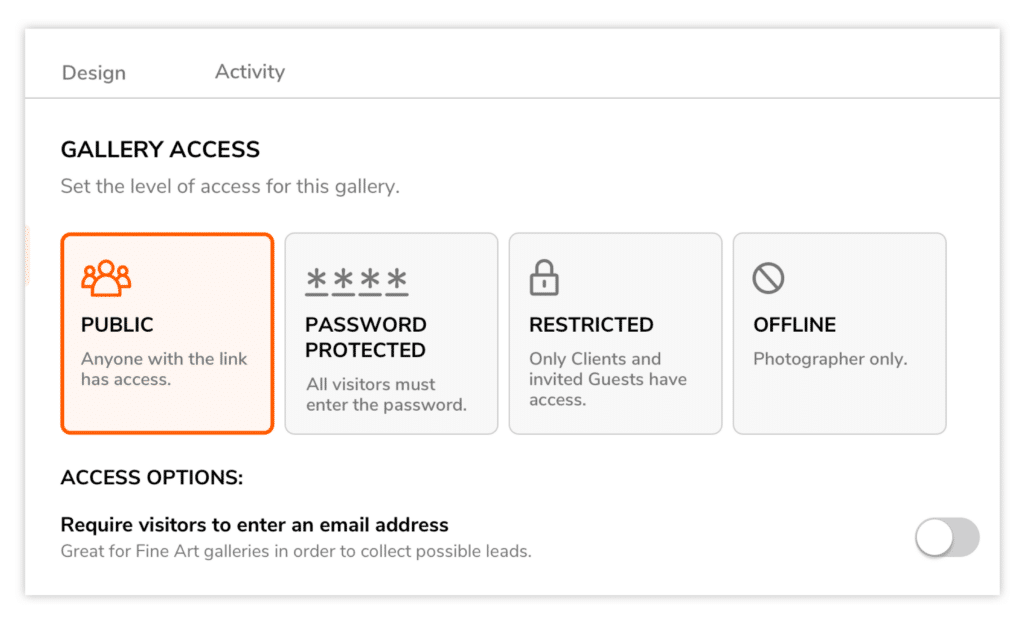Choose Password Protected gallery access
The height and width of the screenshot is (623, 1024).
[391, 333]
